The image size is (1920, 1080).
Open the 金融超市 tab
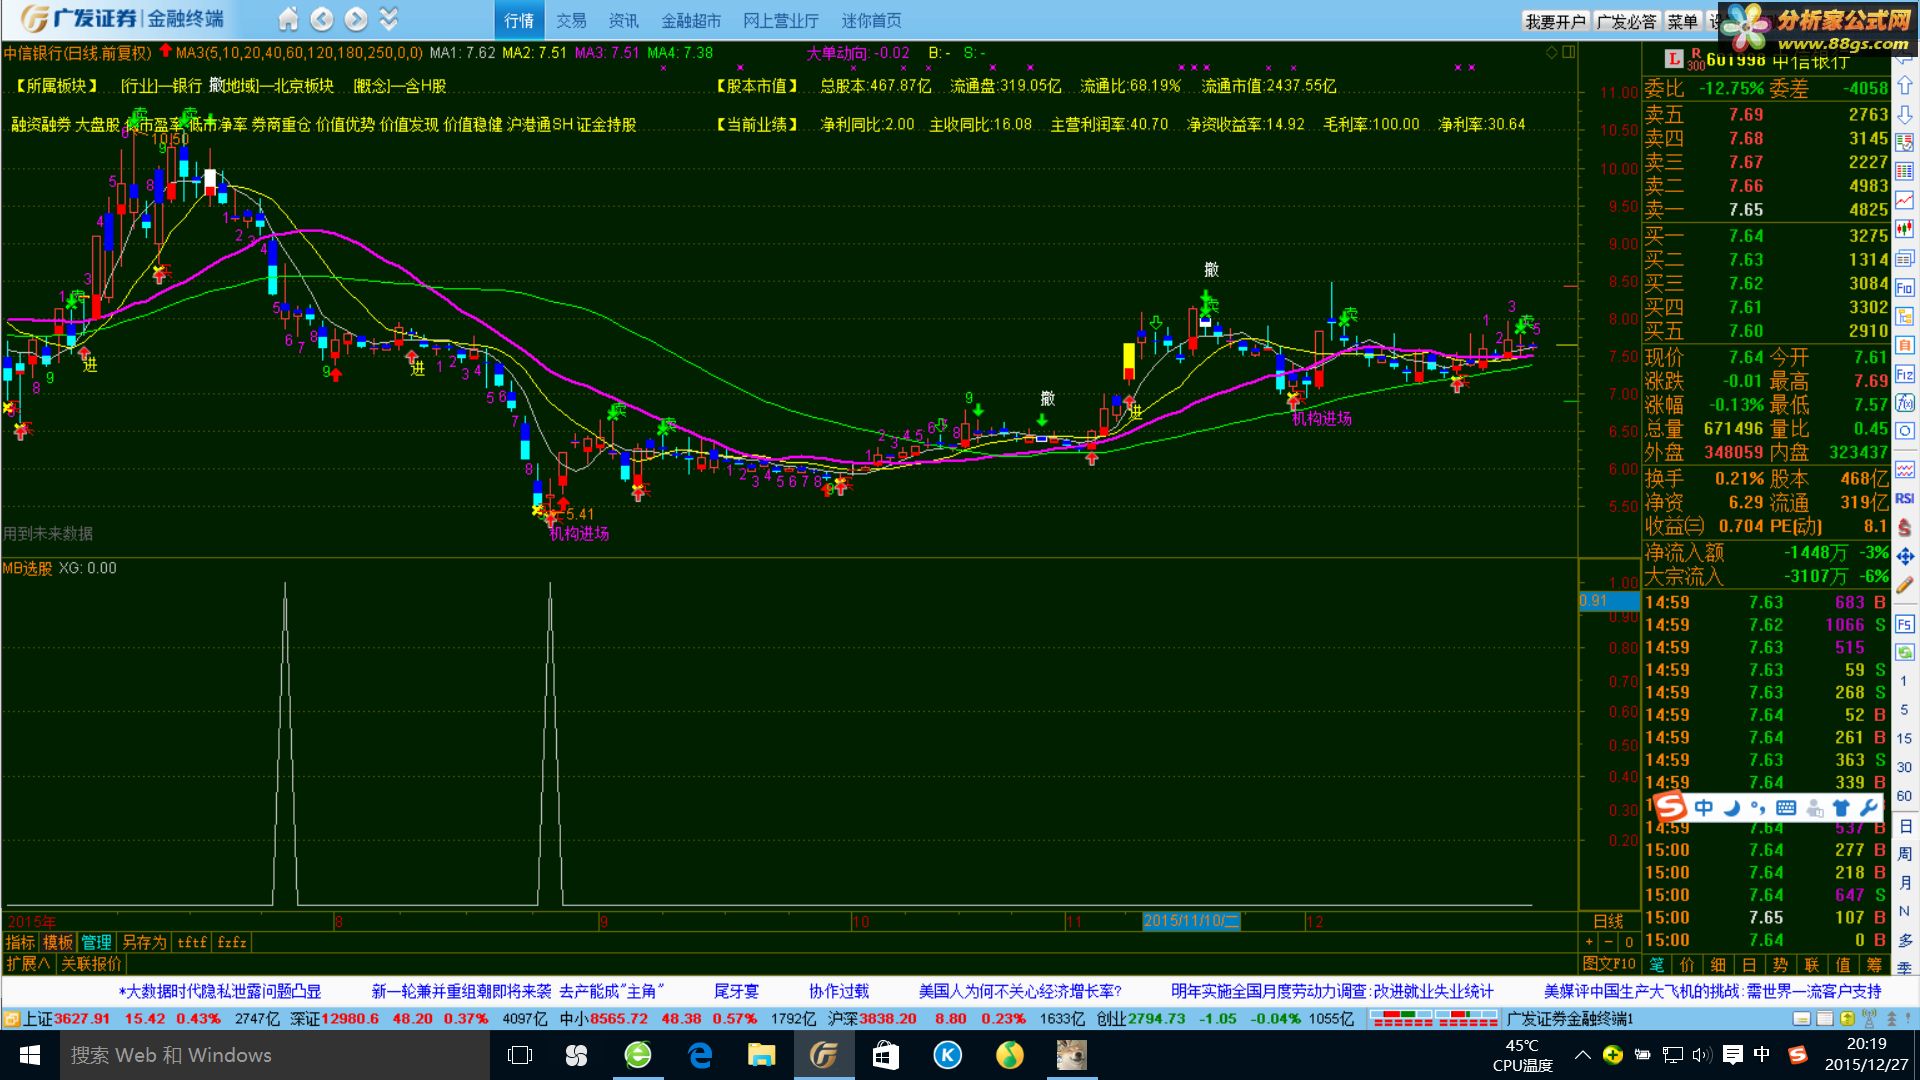691,20
